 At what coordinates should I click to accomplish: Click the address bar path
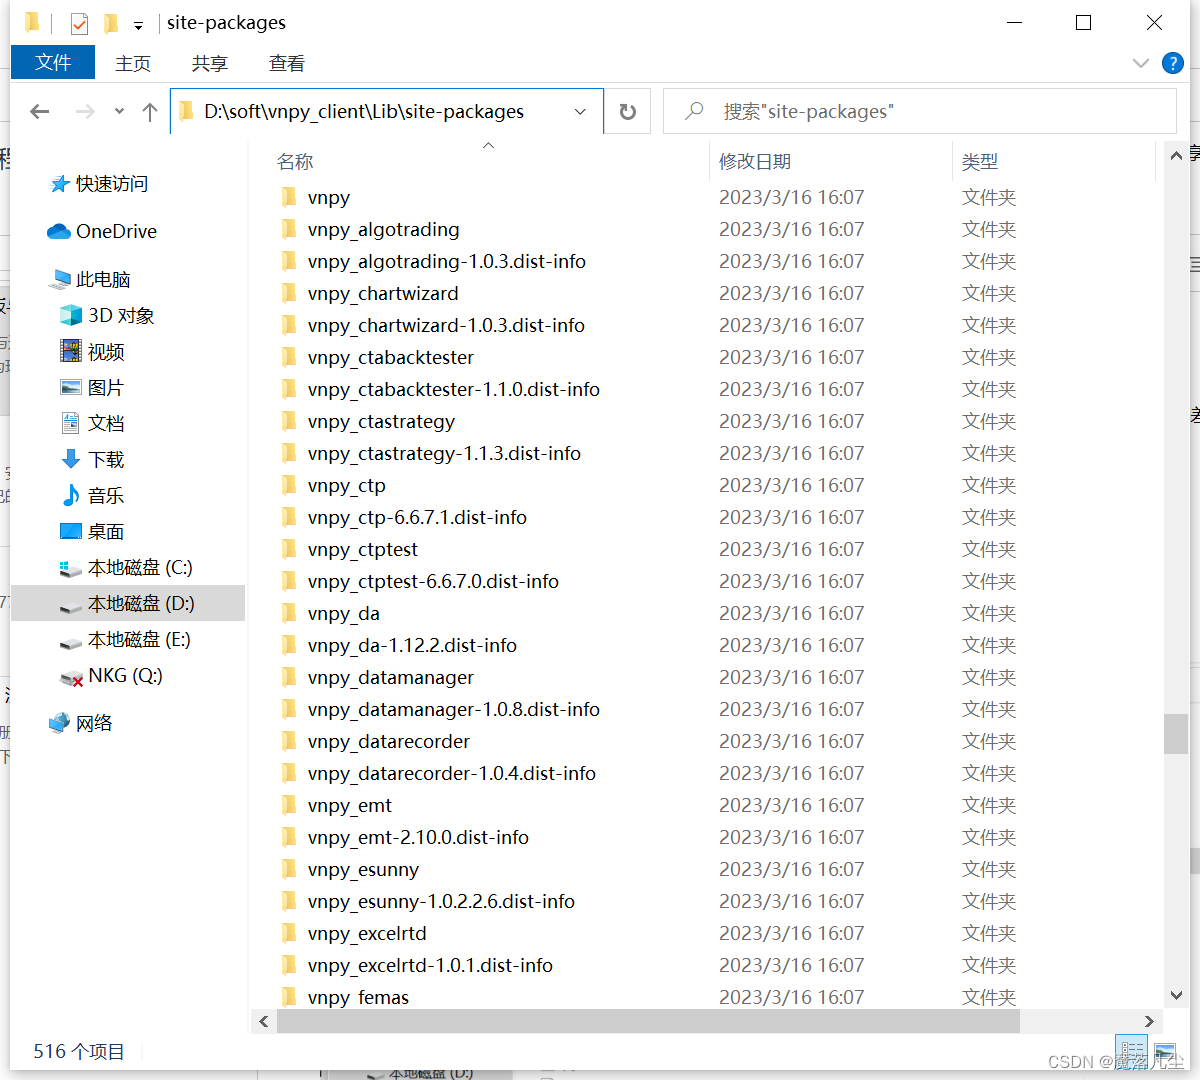pyautogui.click(x=364, y=112)
